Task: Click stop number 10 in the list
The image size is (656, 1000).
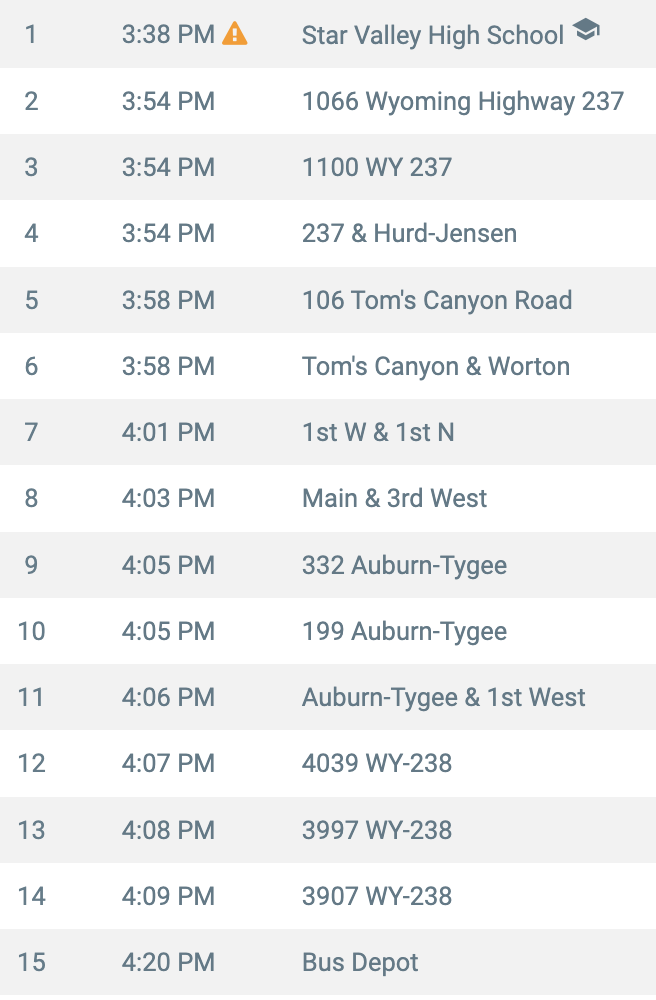Action: [x=31, y=631]
